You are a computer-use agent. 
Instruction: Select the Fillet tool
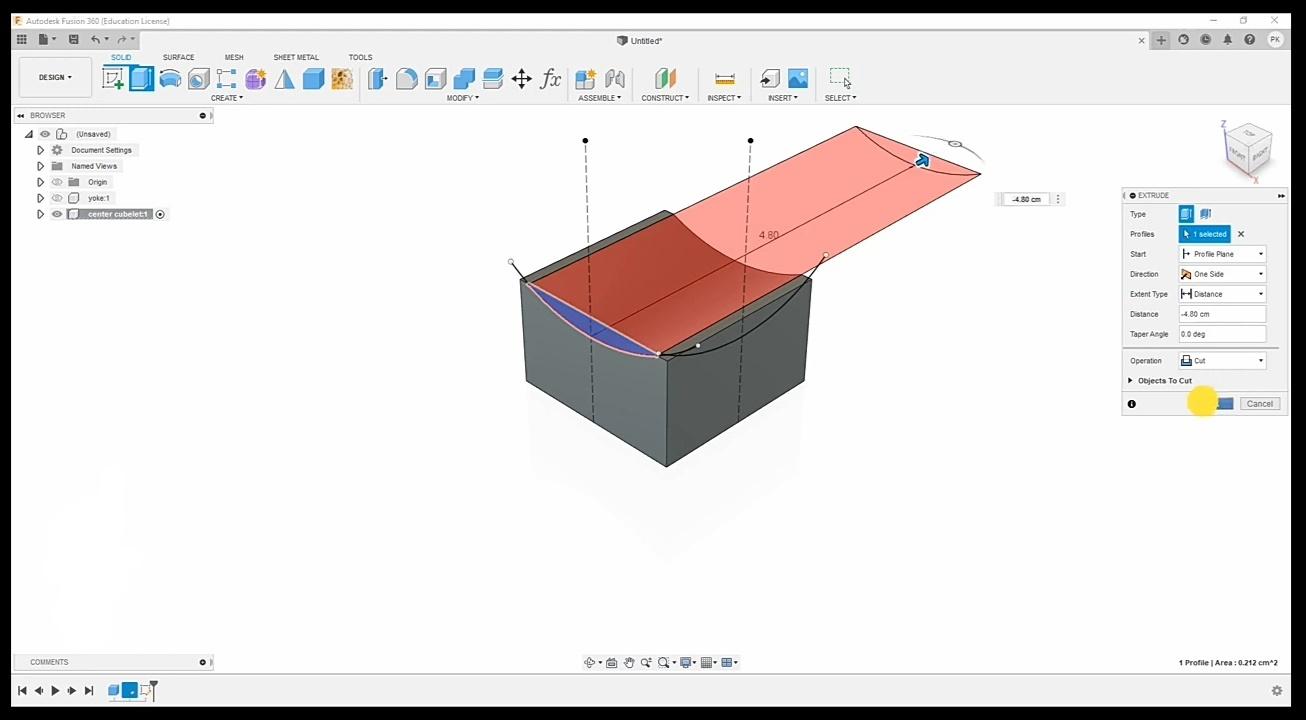(x=406, y=79)
